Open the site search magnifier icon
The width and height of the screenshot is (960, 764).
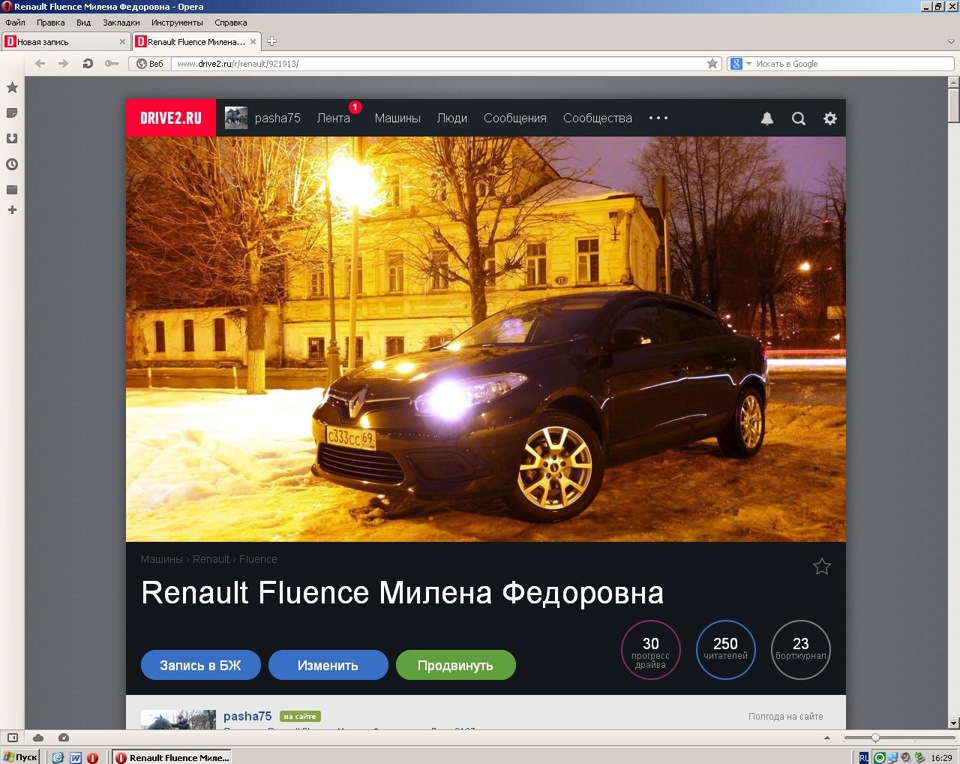[x=798, y=118]
